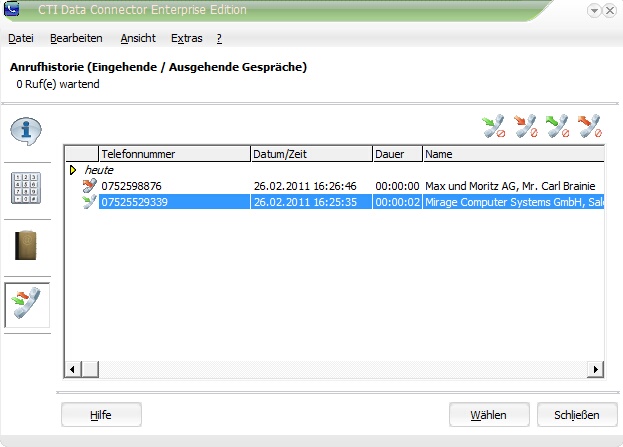
Task: Open the Extras menu
Action: coord(187,38)
